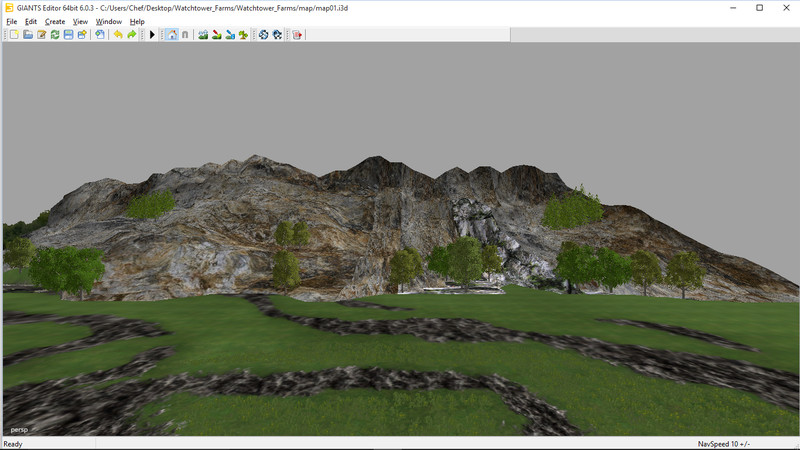Select the terrain sculpt mode icon
The image size is (800, 450).
[x=203, y=35]
